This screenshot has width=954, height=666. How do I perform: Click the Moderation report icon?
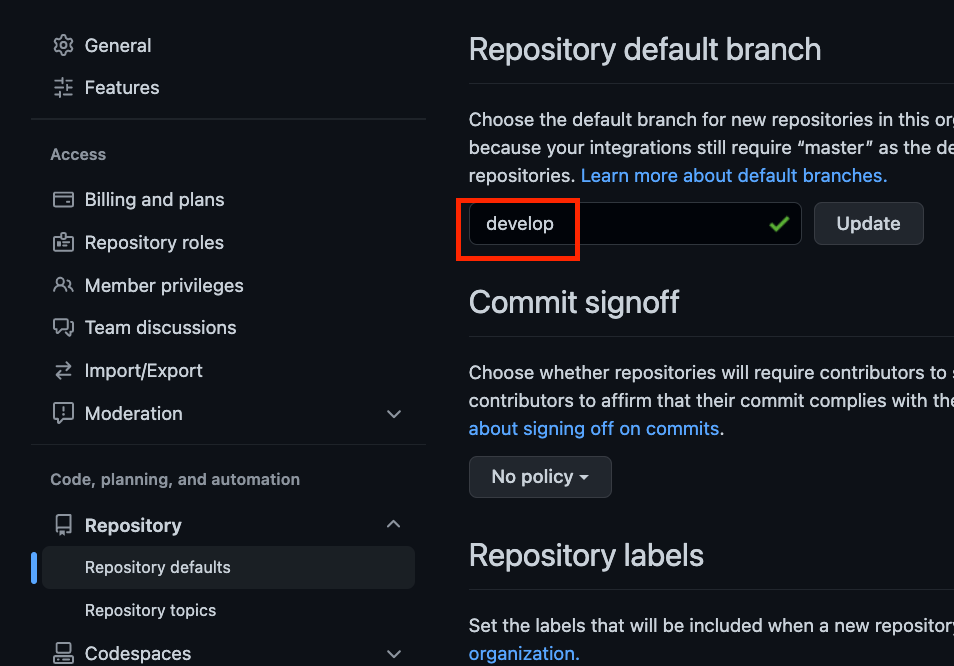tap(63, 413)
